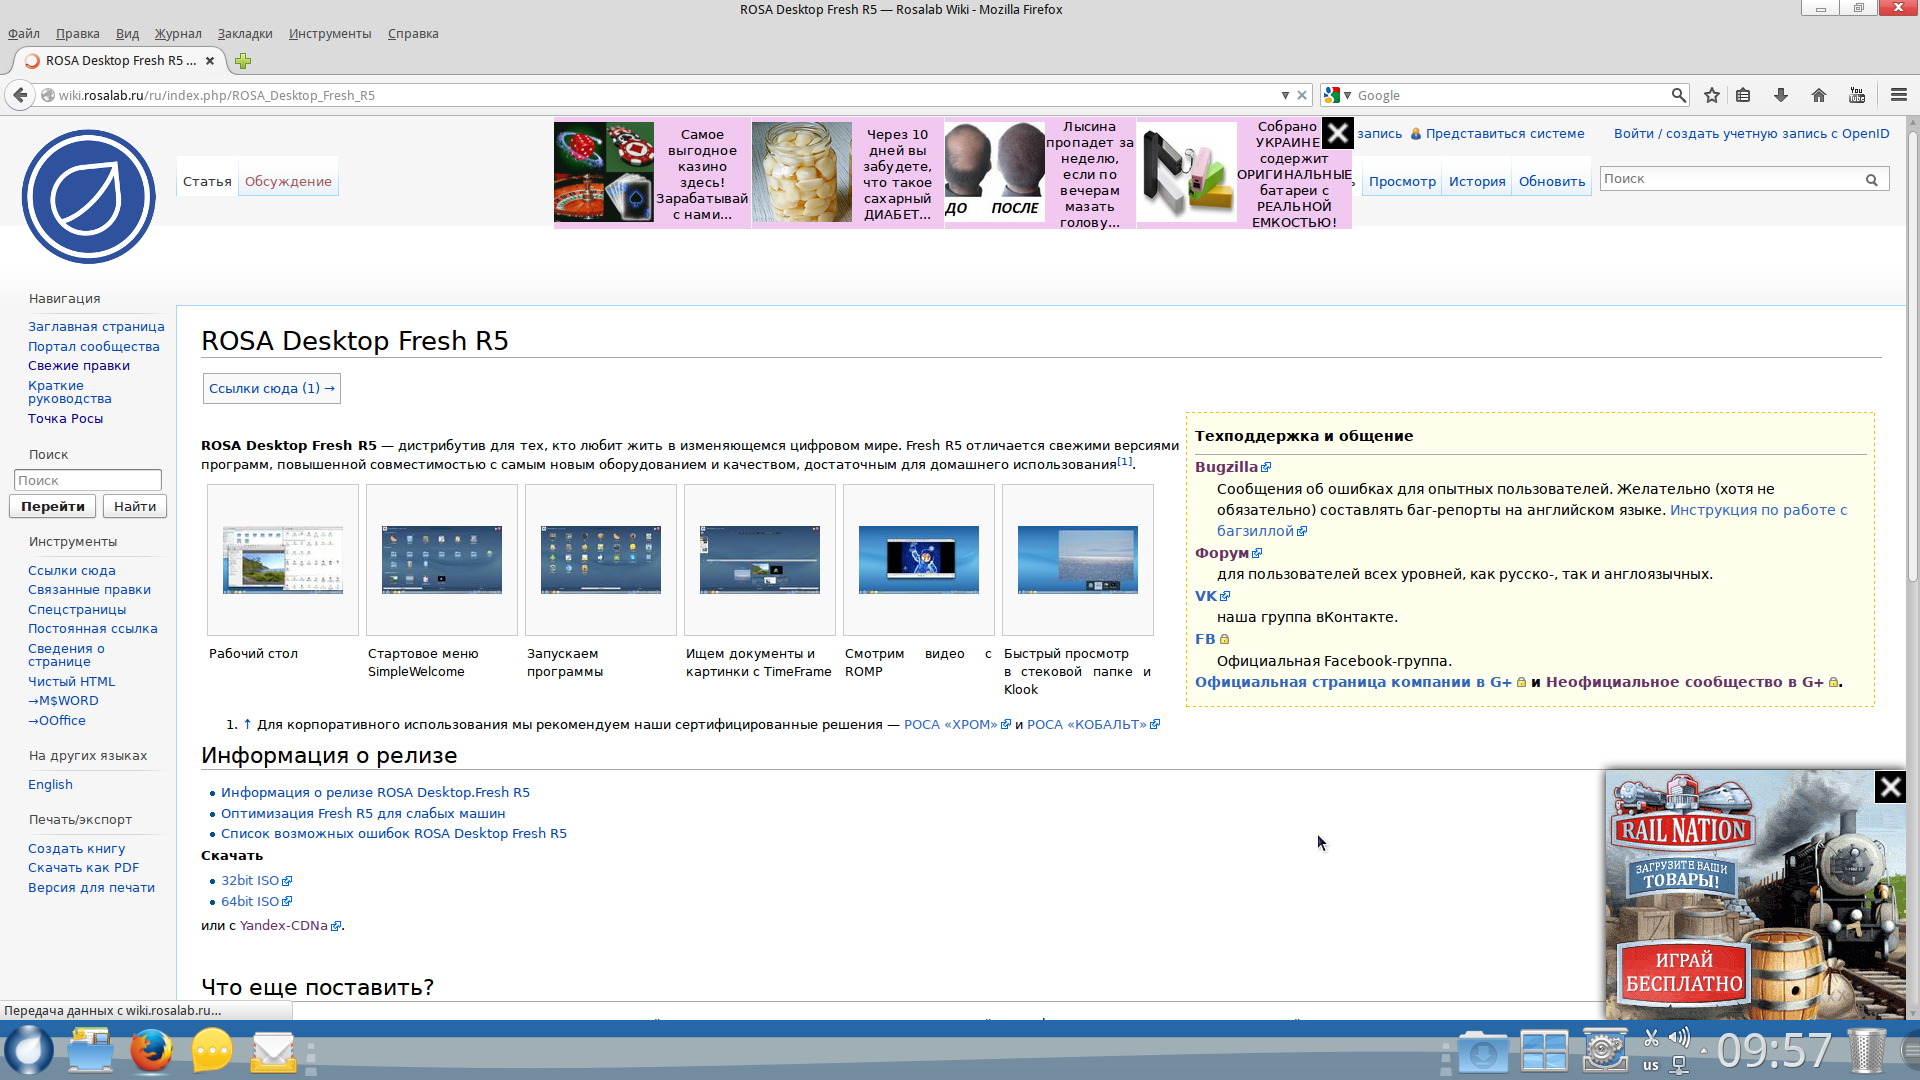Viewport: 1920px width, 1080px height.
Task: Show bookmarks list toolbar icon
Action: pyautogui.click(x=1743, y=95)
